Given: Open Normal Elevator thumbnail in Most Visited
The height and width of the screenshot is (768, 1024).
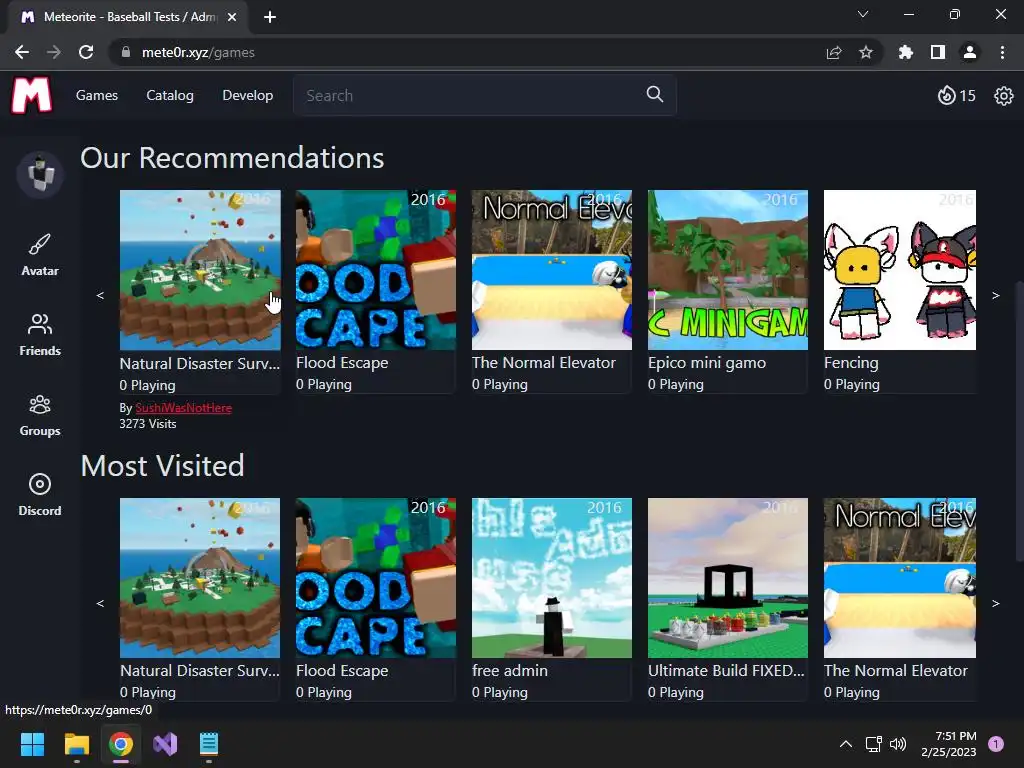Looking at the screenshot, I should tap(899, 578).
